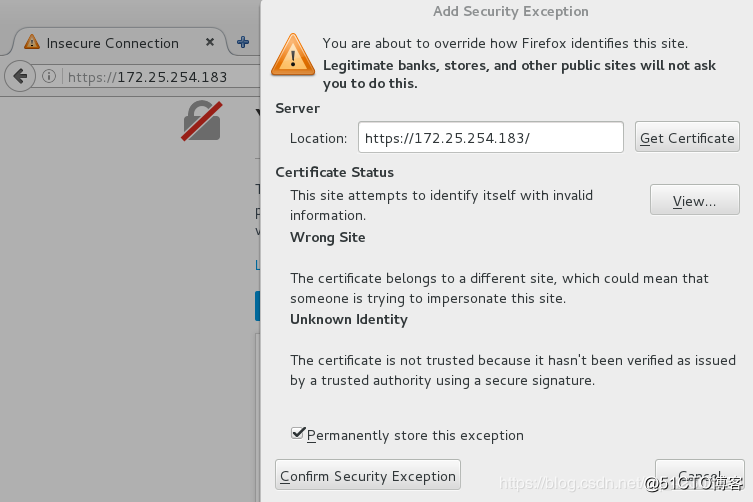Click the 'Server' section label
Viewport: 753px width, 502px height.
tap(298, 109)
